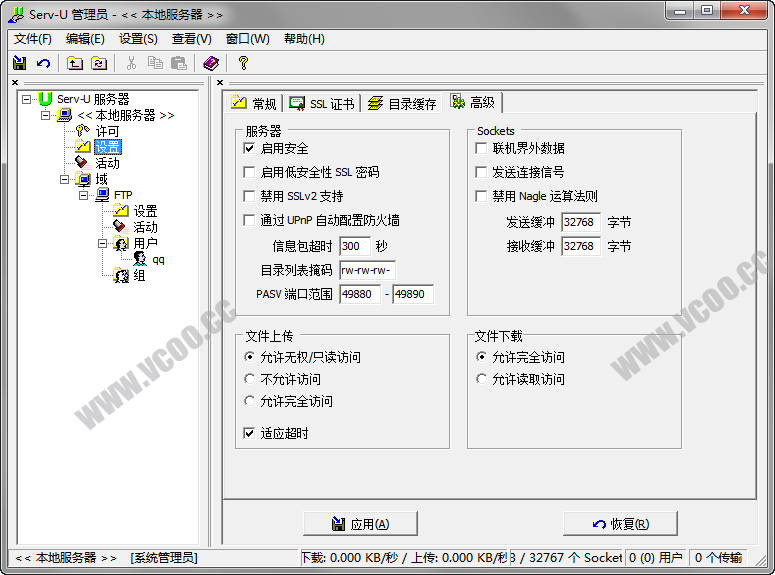
Task: Collapse the Serv-U 服务器 root node
Action: coord(27,99)
